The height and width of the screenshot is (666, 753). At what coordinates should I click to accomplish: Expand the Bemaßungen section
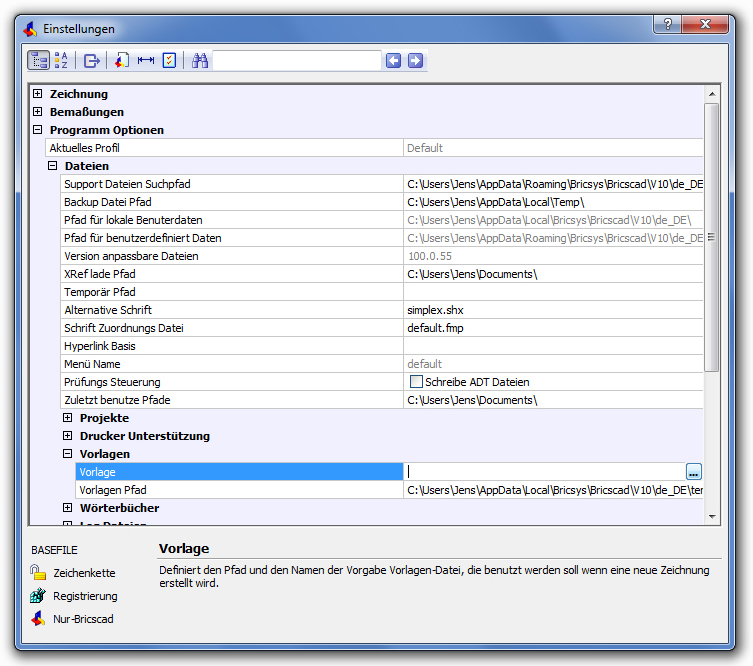[38, 112]
